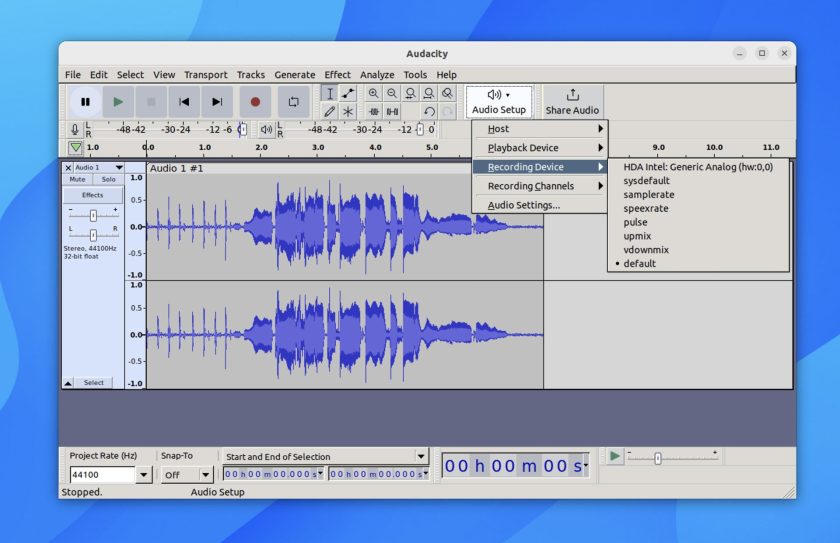
Task: Open the Generate menu
Action: 295,74
